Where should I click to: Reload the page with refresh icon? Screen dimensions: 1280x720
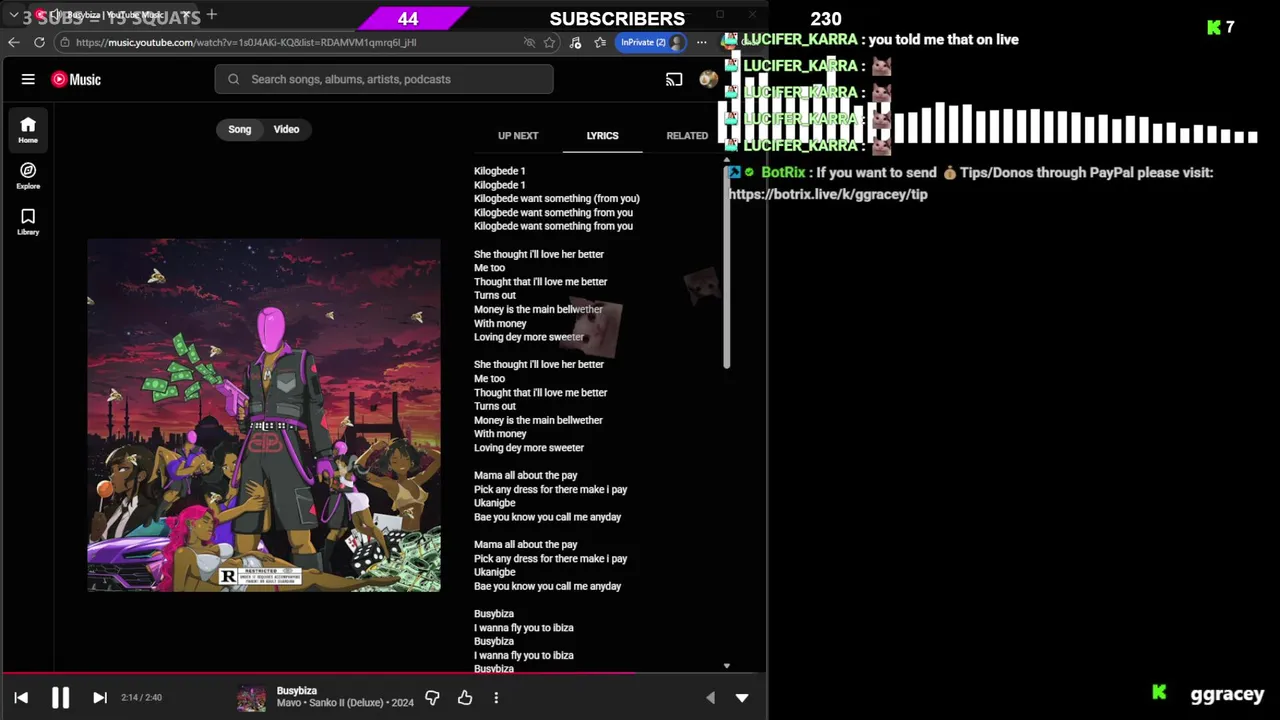(x=39, y=42)
